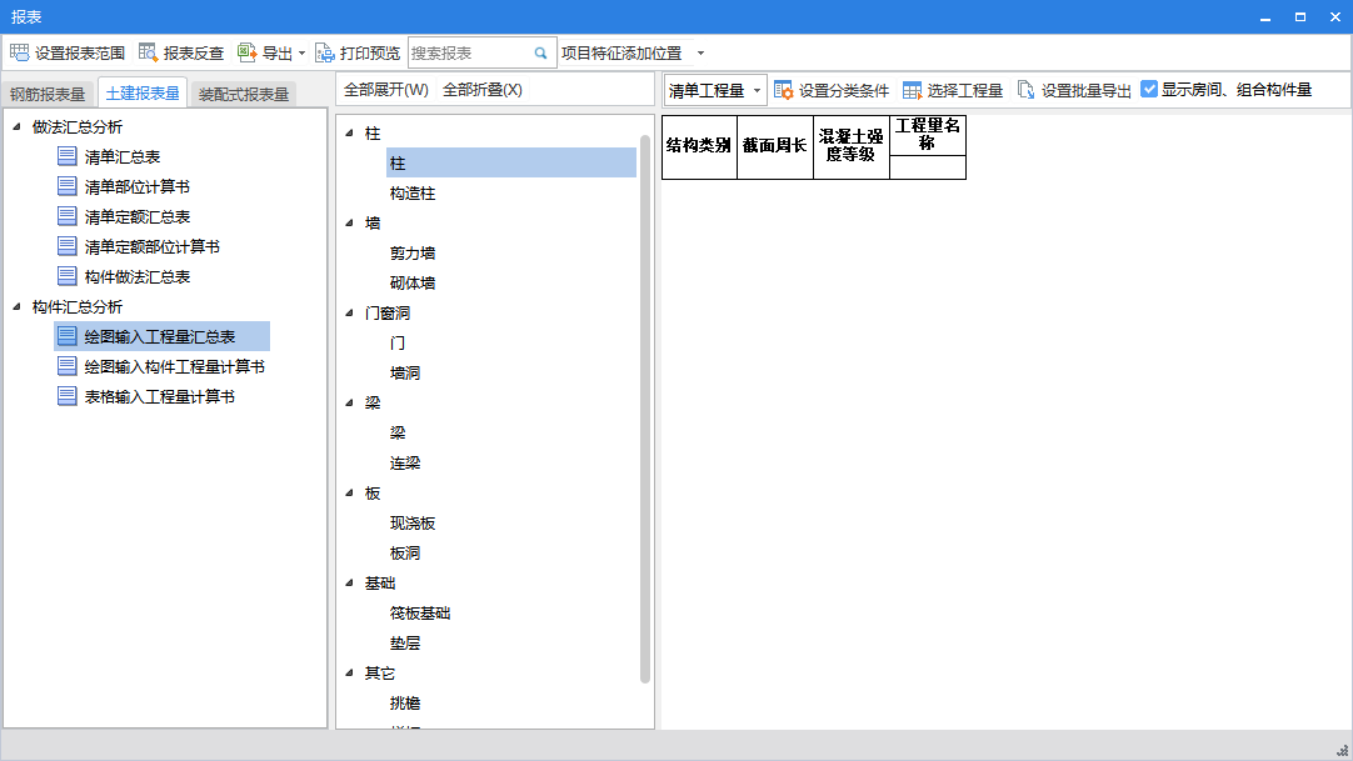The image size is (1353, 761).
Task: Click the magnifier icon in search box
Action: point(541,53)
